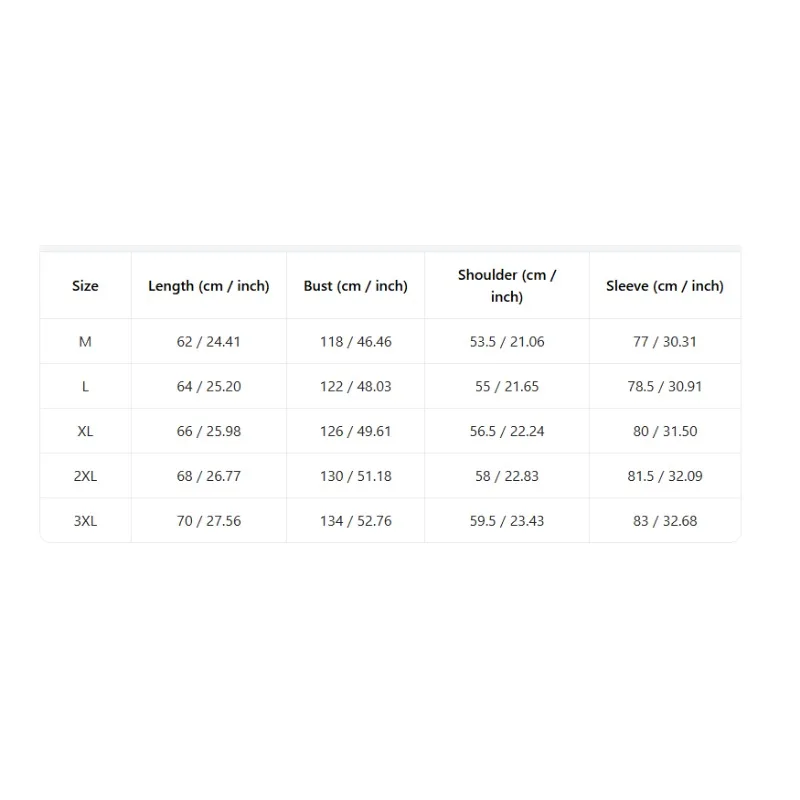Select the 3XL size row label

pos(85,522)
